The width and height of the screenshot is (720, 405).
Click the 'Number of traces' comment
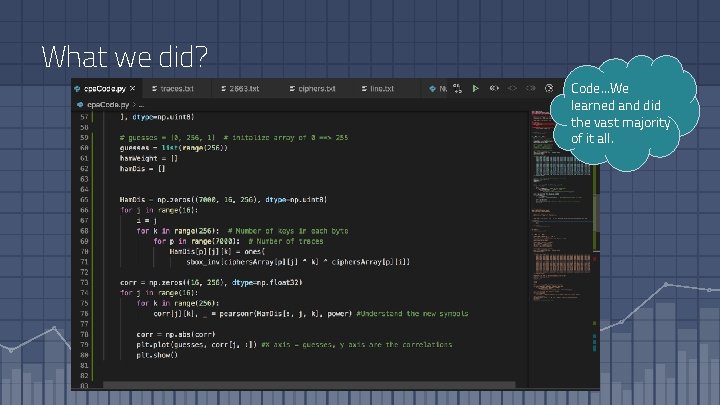[x=286, y=241]
